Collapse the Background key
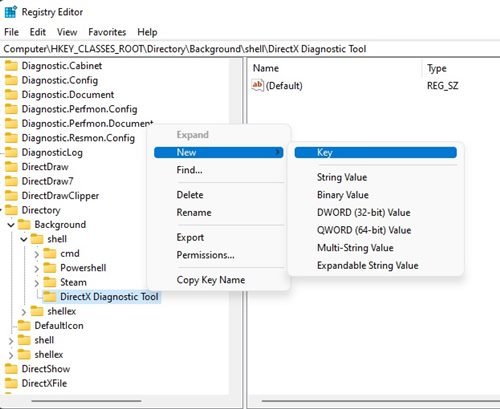The image size is (500, 409). tap(11, 225)
